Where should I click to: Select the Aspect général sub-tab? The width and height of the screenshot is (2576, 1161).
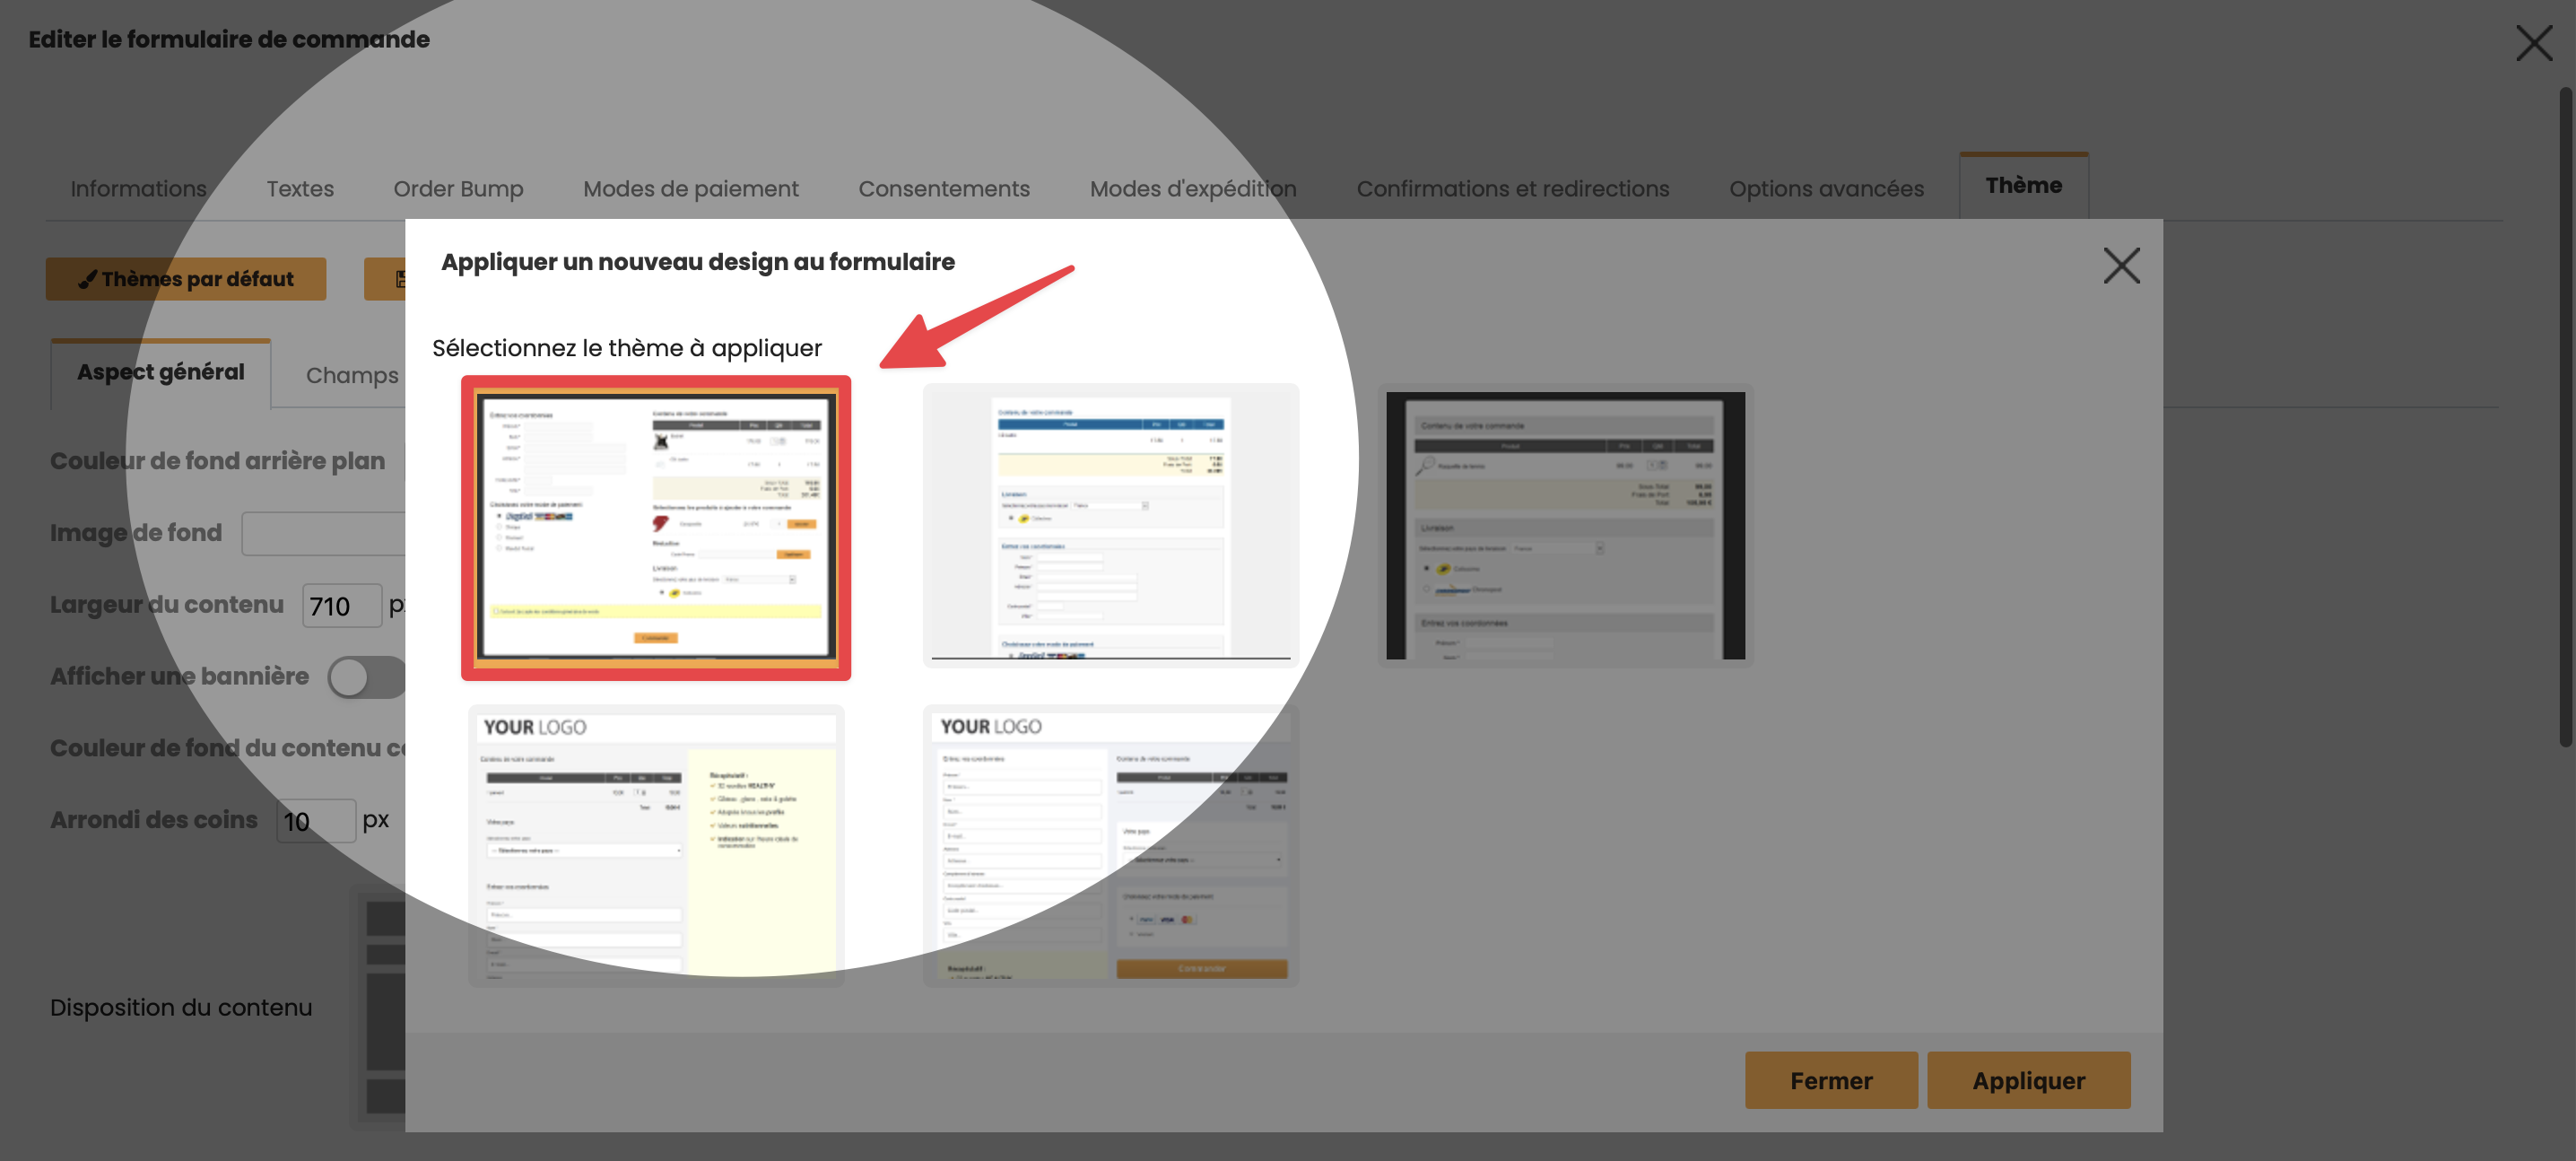point(161,372)
